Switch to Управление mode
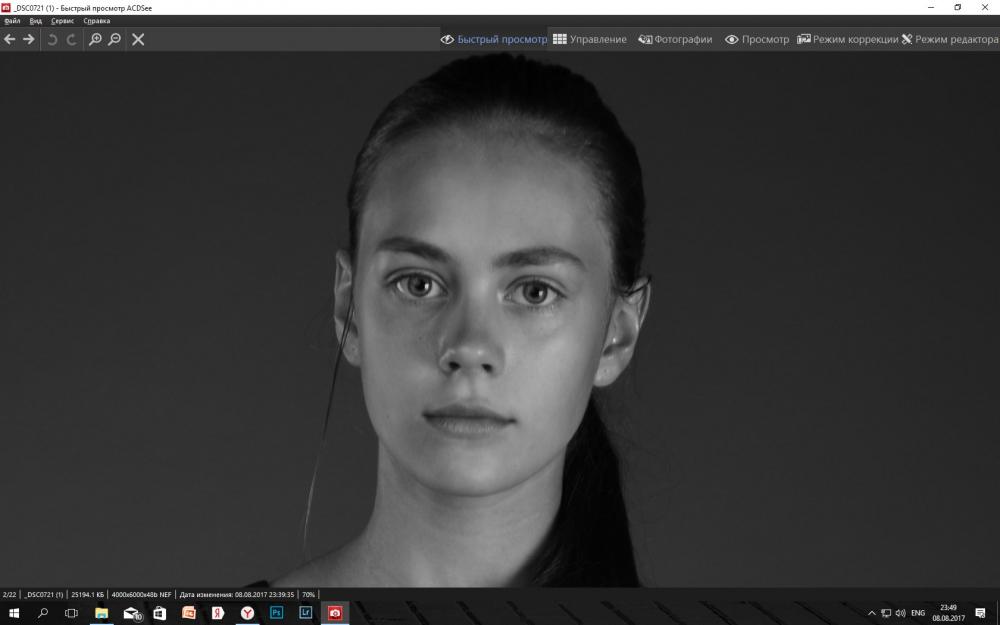Viewport: 1000px width, 625px height. [x=590, y=40]
